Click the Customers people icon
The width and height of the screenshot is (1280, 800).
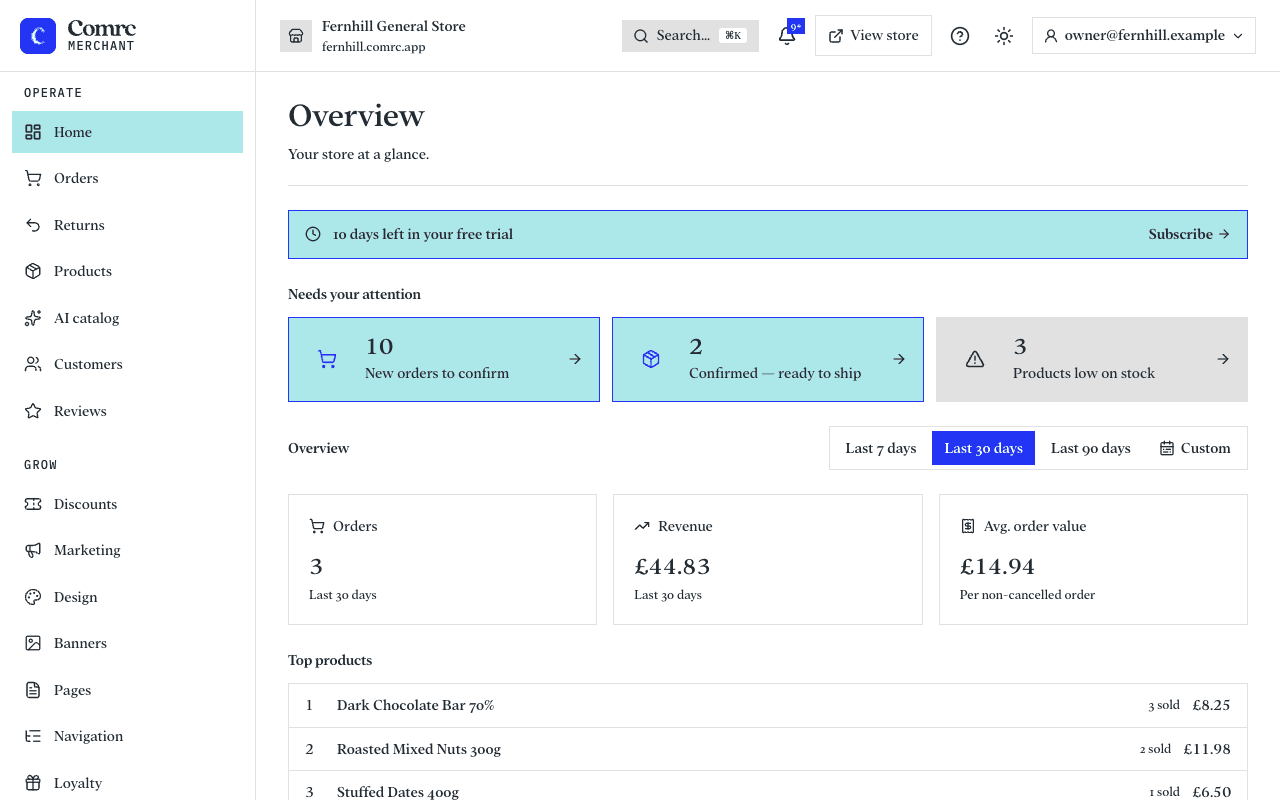coord(33,364)
